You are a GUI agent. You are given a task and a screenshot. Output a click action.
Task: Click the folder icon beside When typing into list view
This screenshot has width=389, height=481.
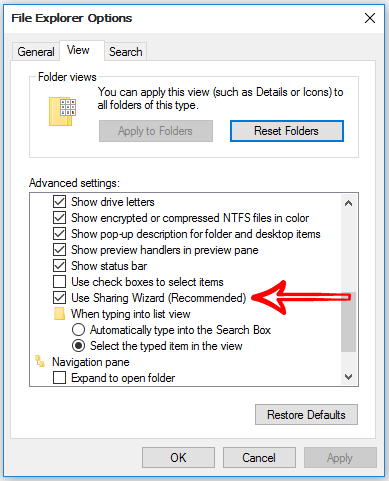(x=59, y=314)
